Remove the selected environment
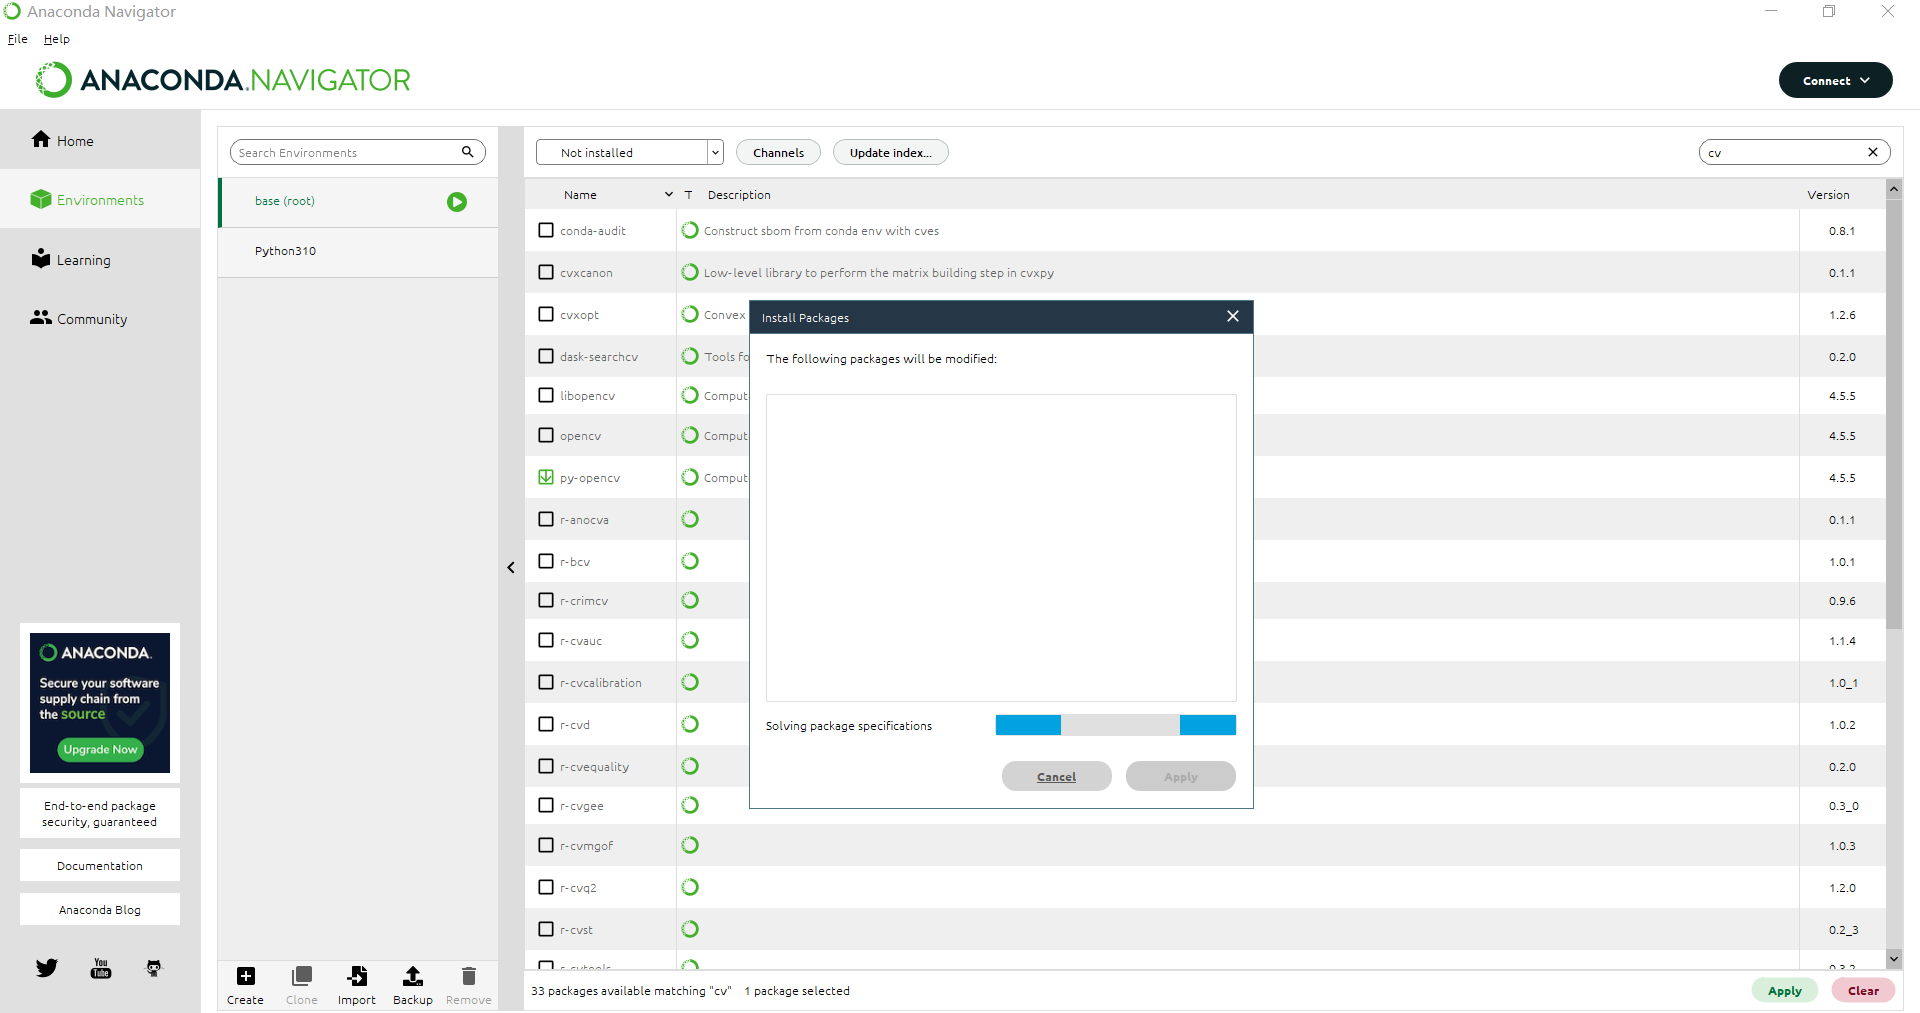 point(469,985)
